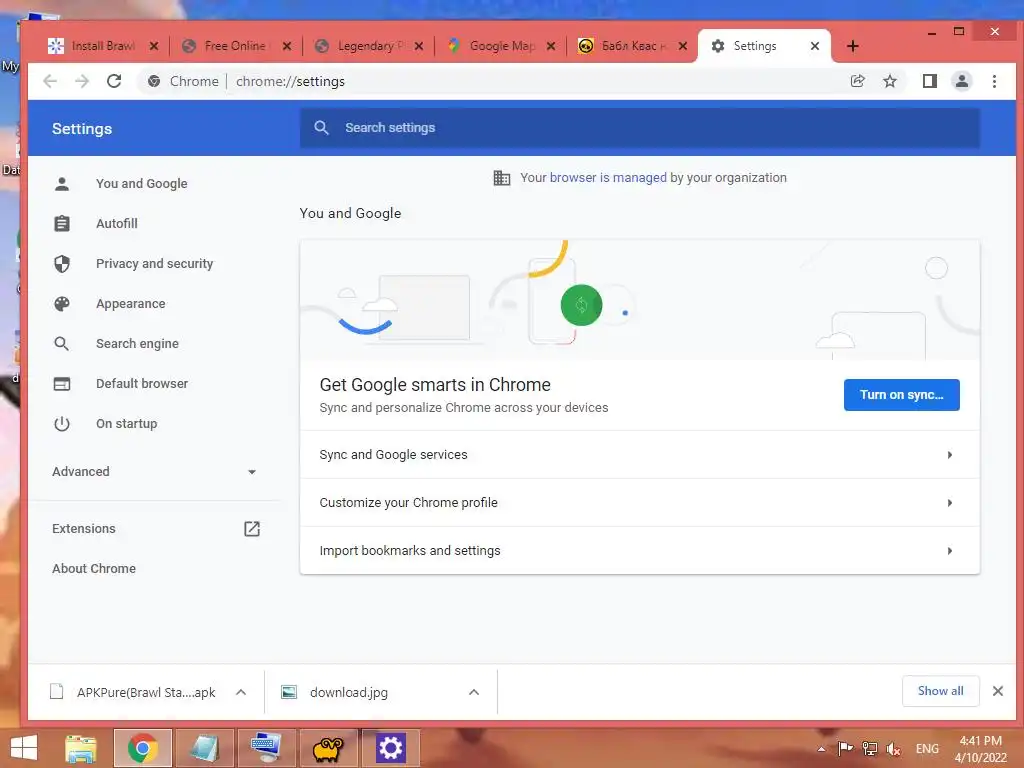Bookmark this tab with the star icon

[889, 81]
